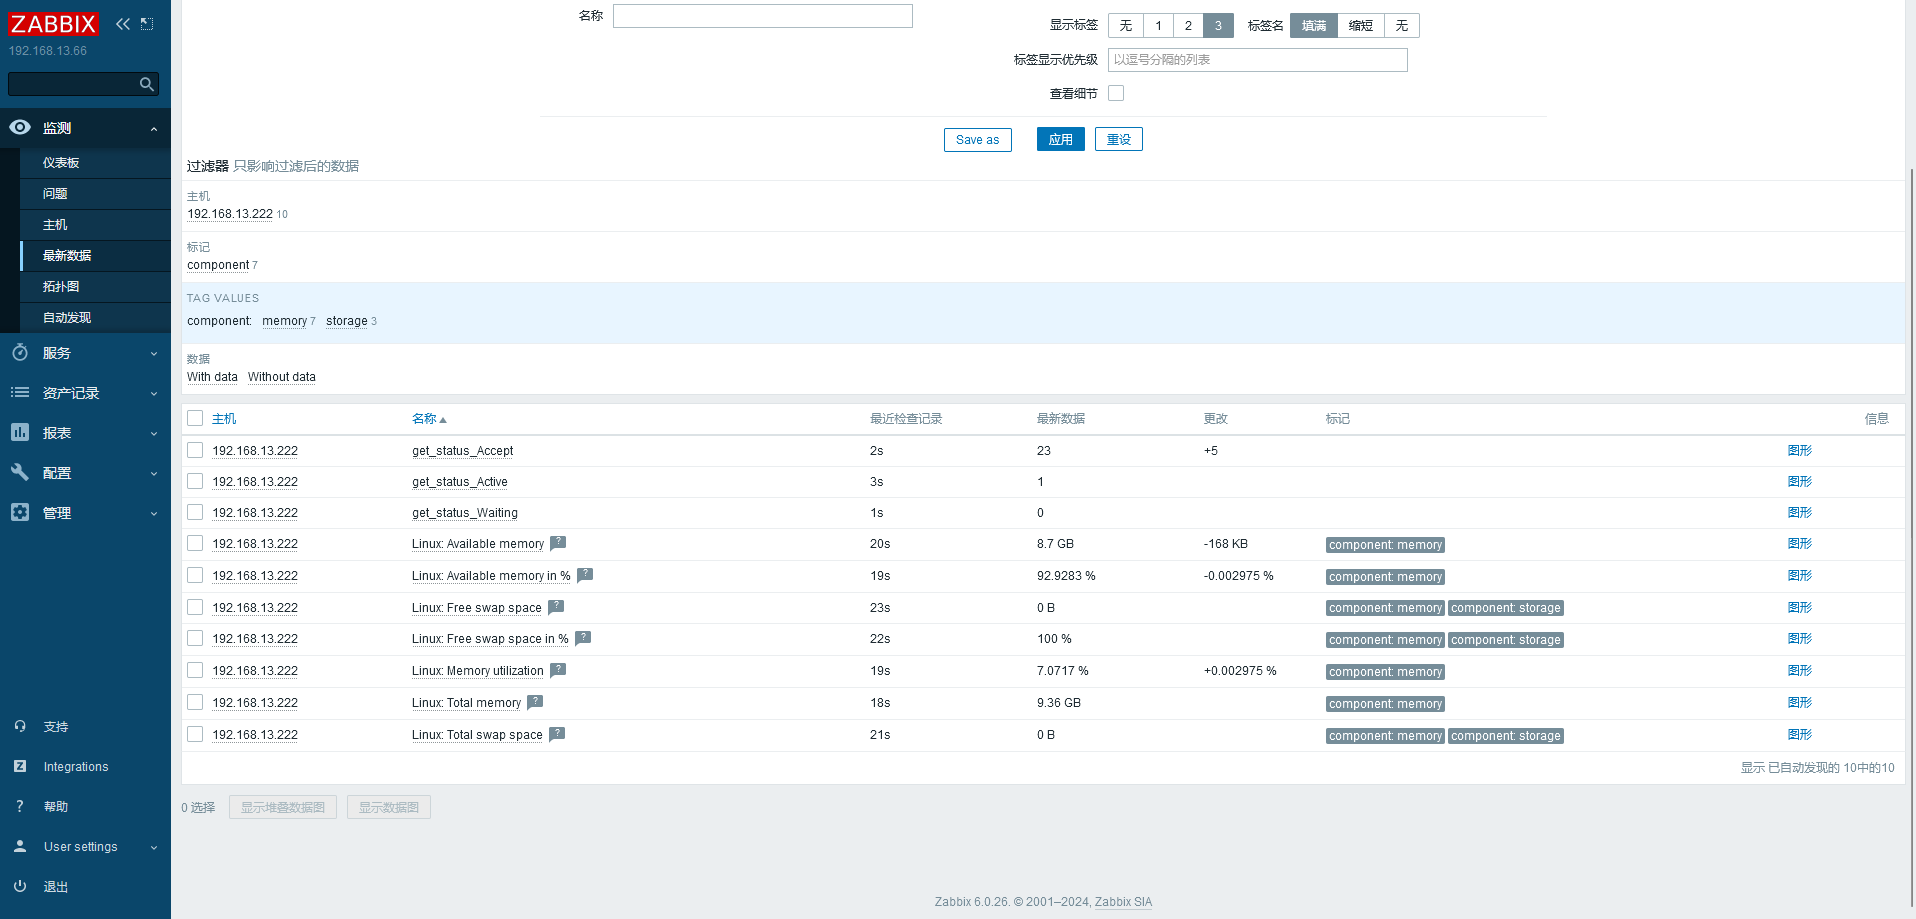Tick the checkbox for get_status_Accept row

195,450
